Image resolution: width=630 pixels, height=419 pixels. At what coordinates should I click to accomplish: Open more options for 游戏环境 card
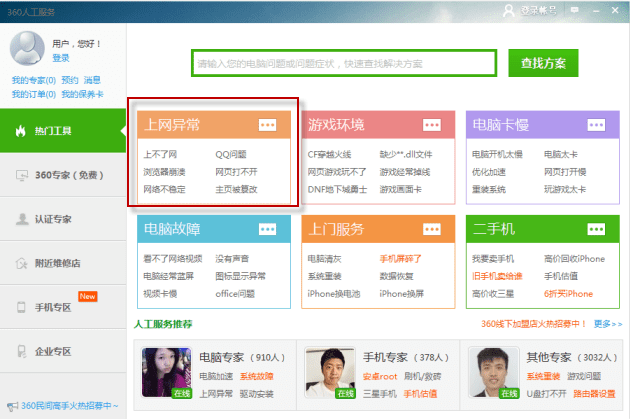432,125
